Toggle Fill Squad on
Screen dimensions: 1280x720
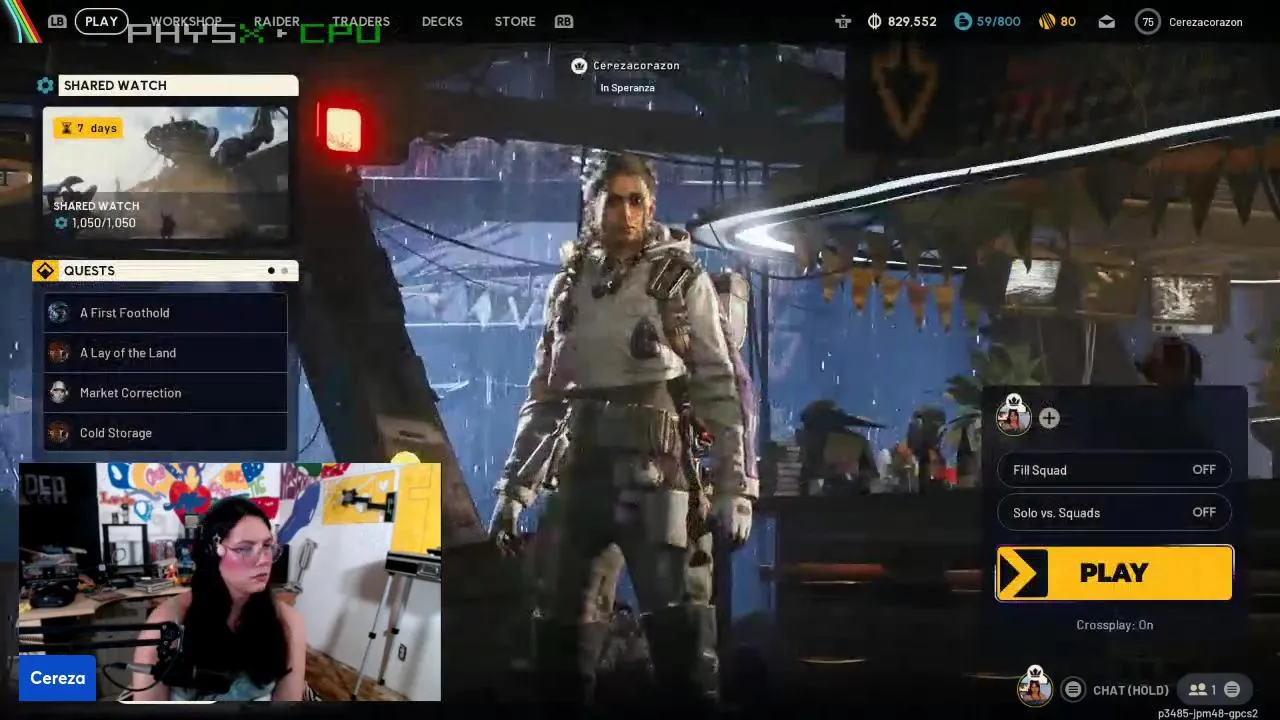tap(1114, 470)
